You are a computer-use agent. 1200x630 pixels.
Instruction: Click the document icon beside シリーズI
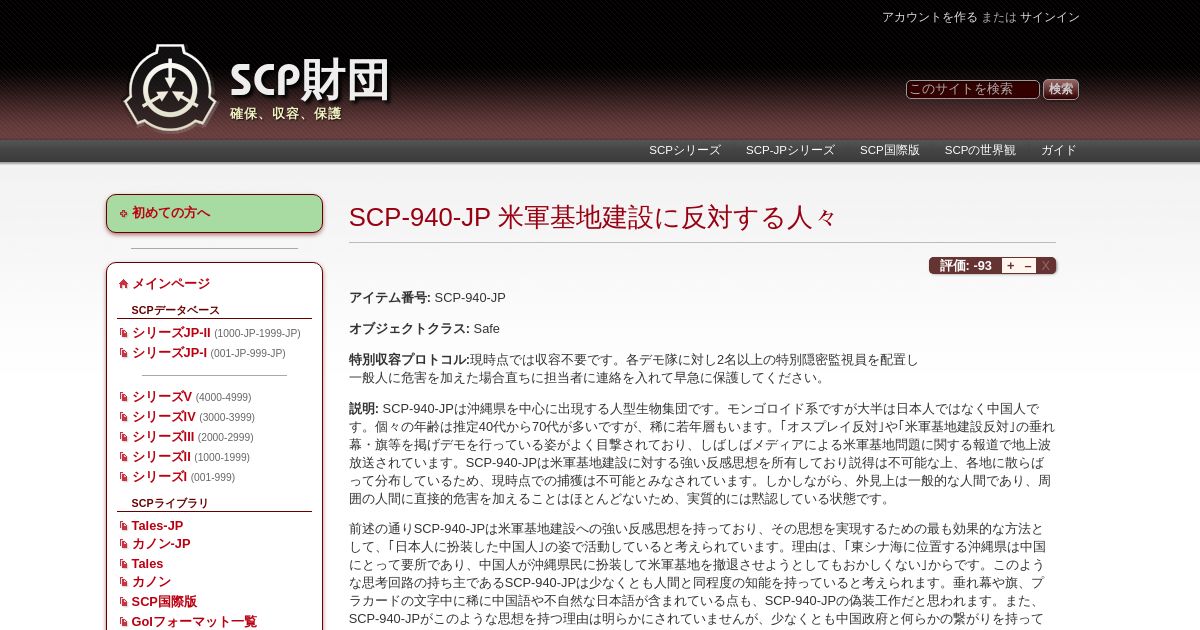click(123, 477)
